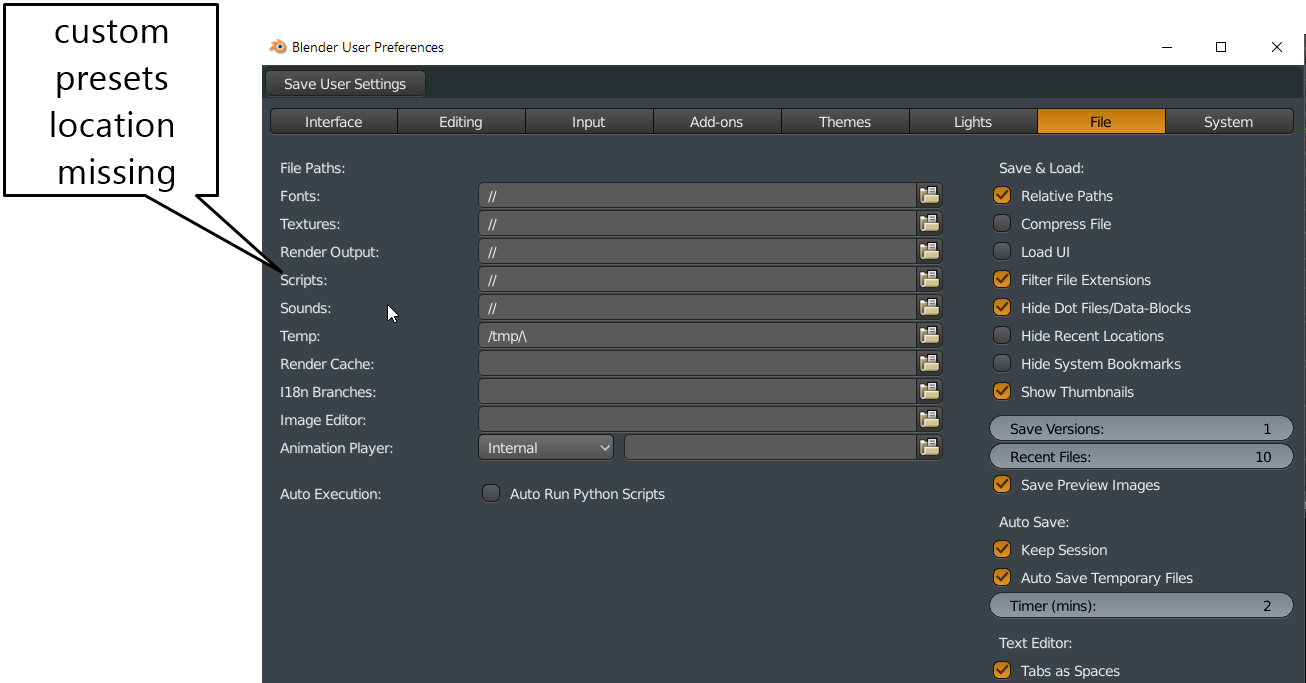Disable Show Thumbnails checkbox

pyautogui.click(x=1002, y=392)
